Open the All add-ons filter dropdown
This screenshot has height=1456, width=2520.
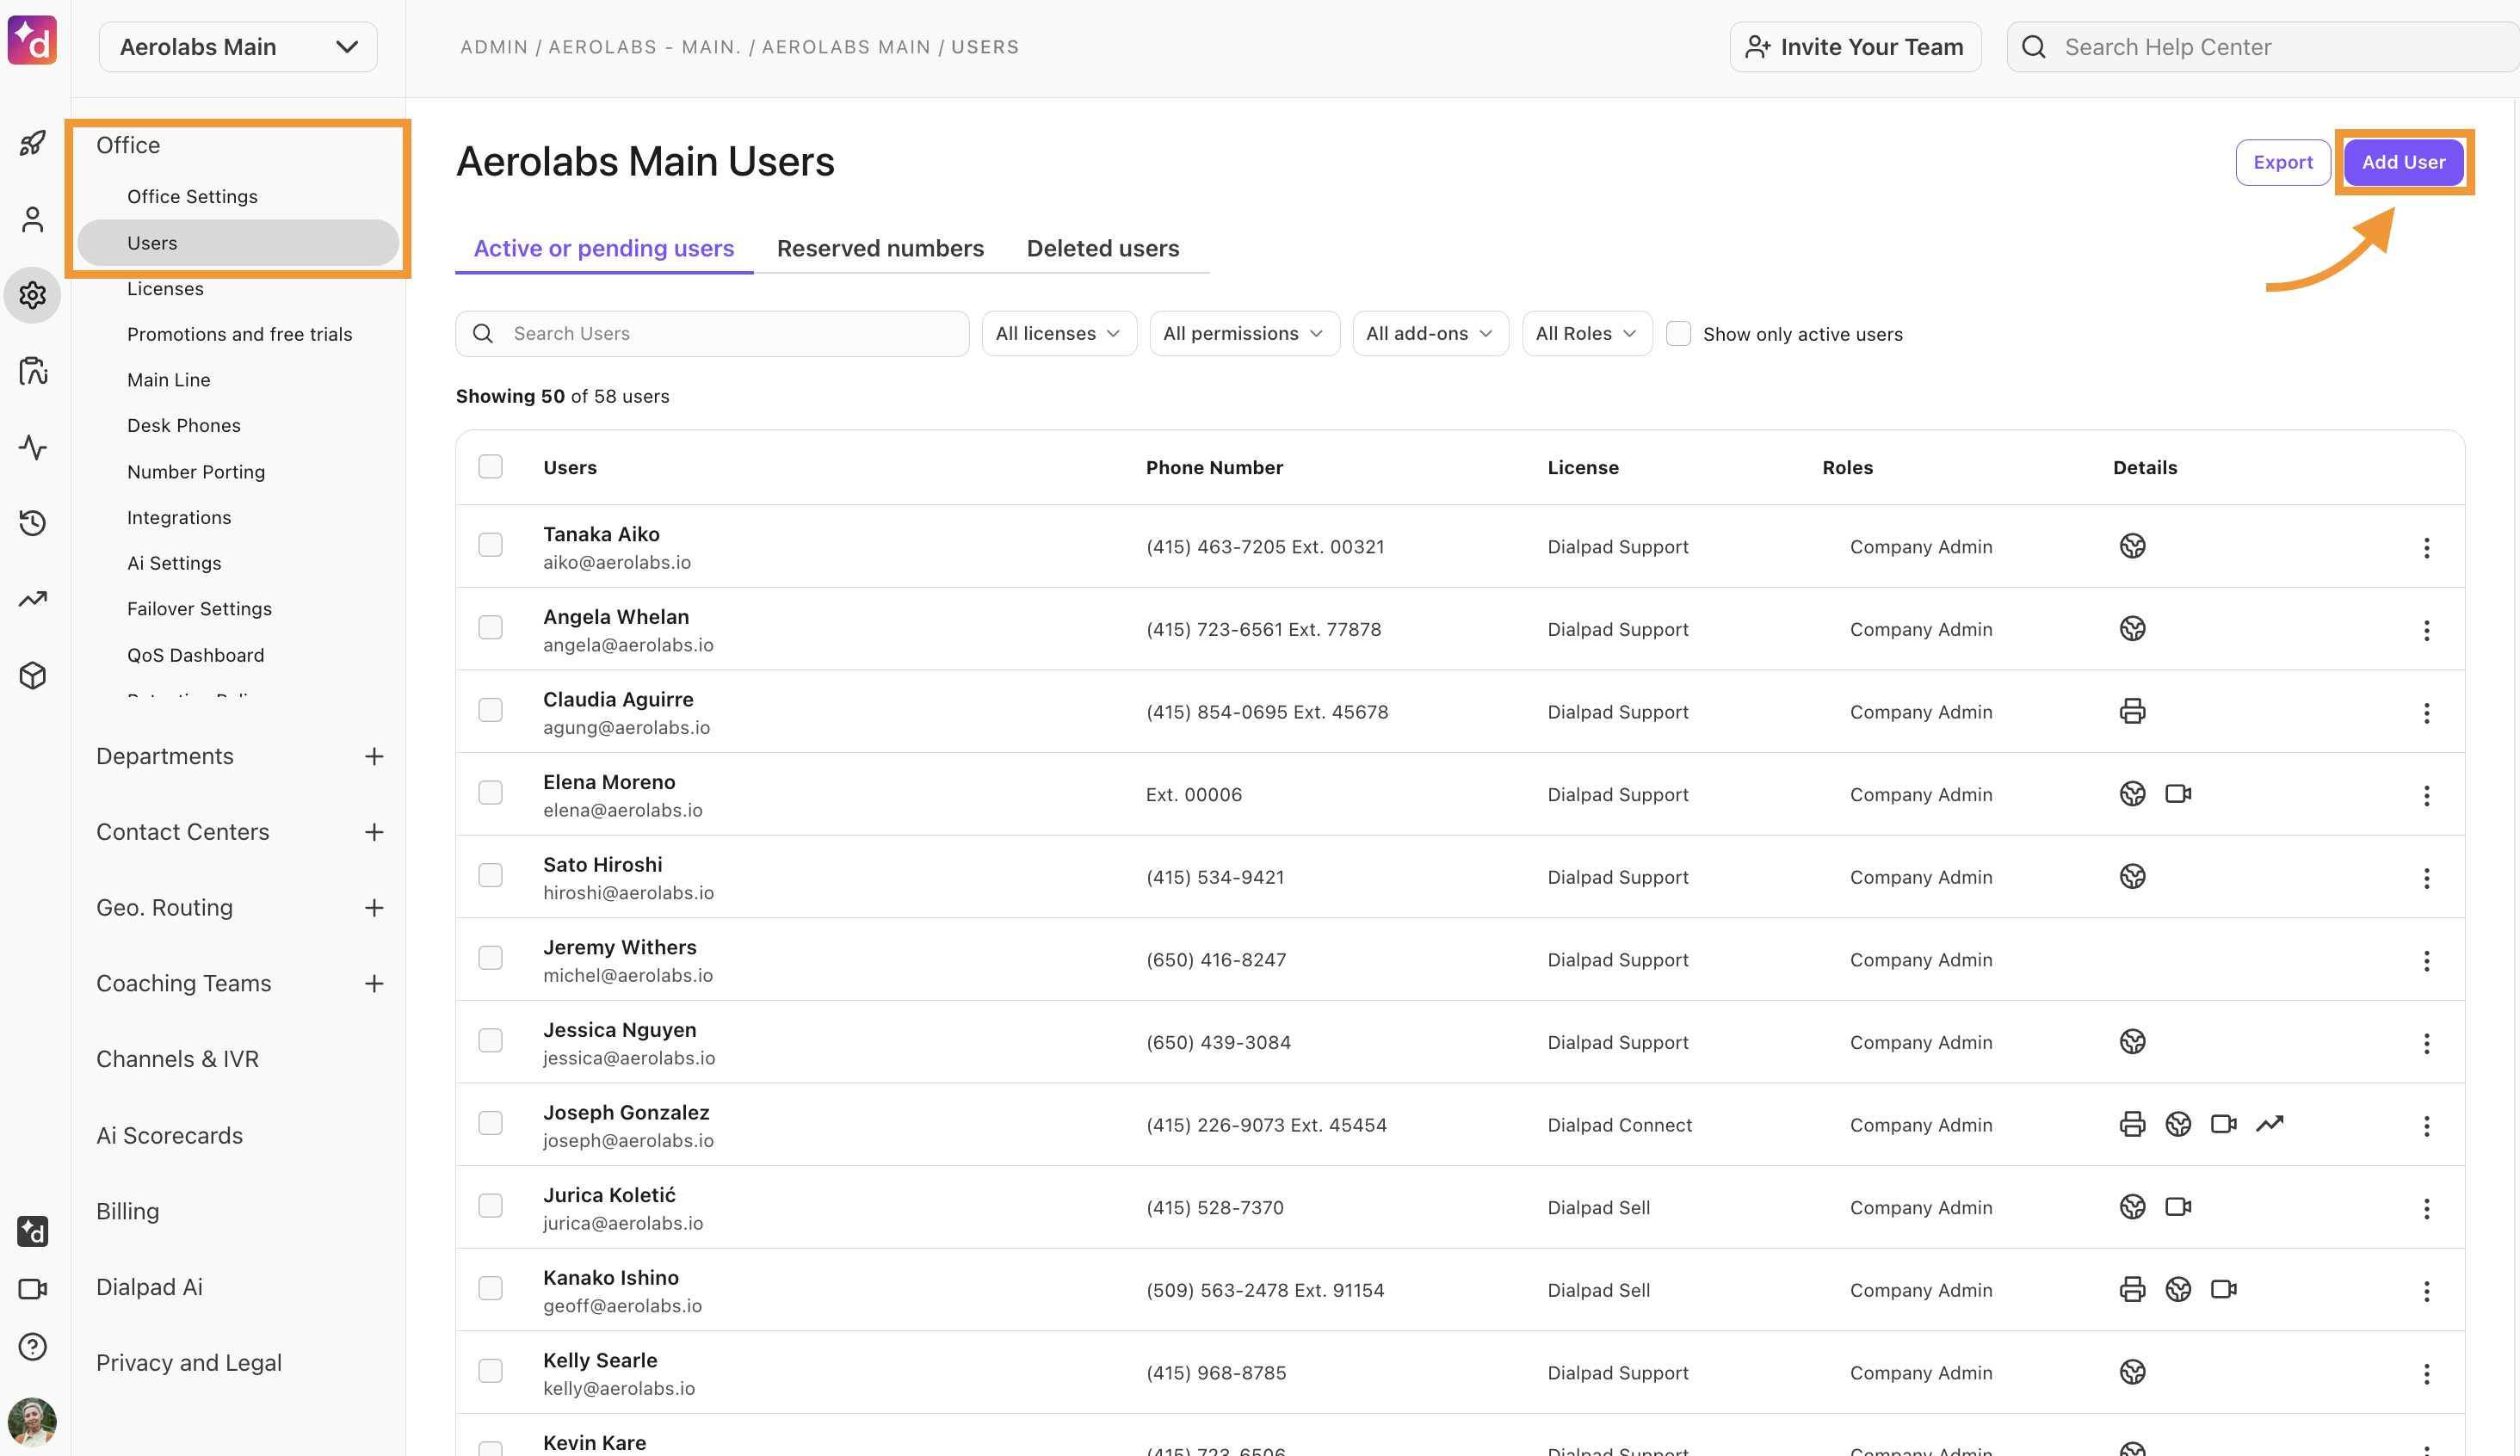tap(1430, 334)
